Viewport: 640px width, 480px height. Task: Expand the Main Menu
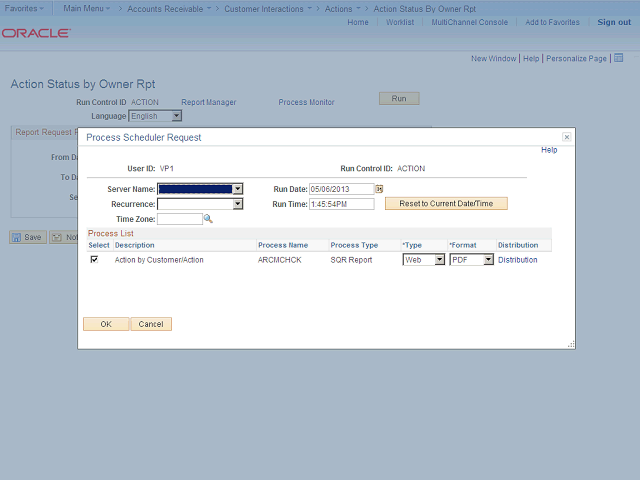tap(87, 8)
